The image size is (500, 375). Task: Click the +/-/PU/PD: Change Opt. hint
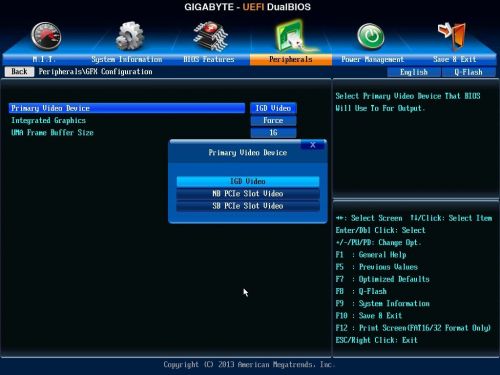click(379, 243)
